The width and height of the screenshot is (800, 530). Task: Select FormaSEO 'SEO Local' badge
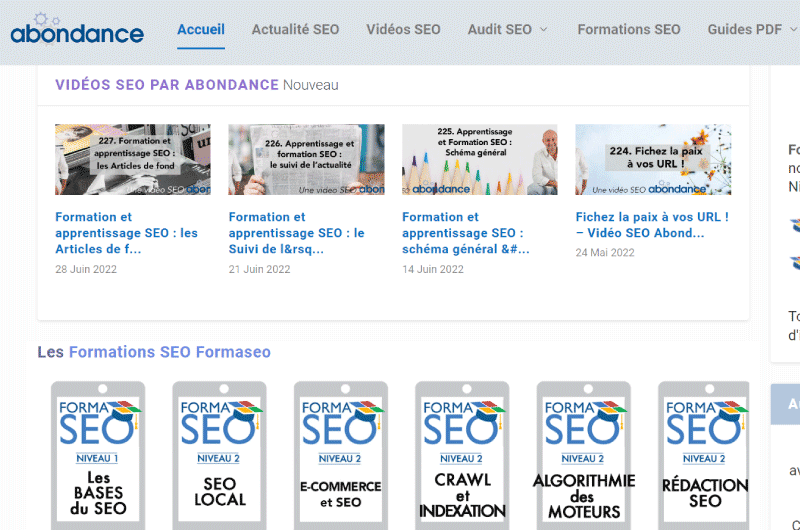(x=219, y=456)
